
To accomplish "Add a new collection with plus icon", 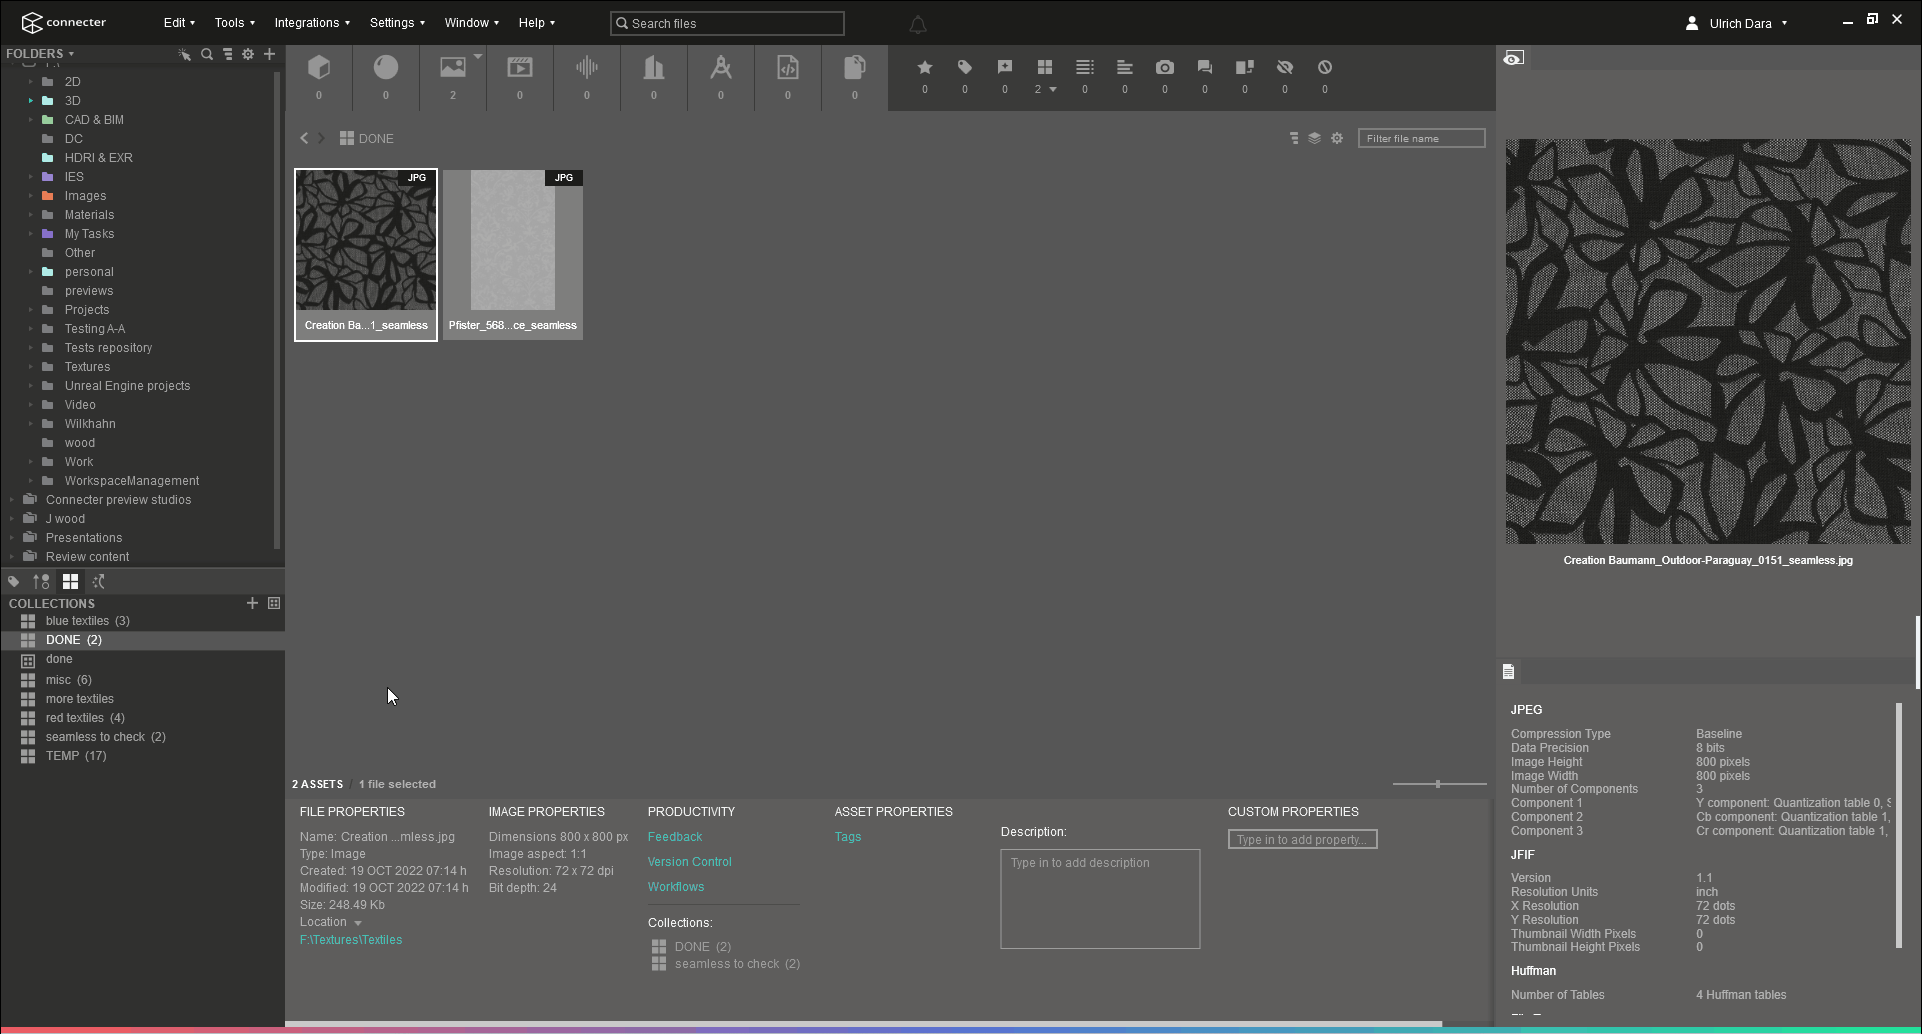I will pos(252,603).
